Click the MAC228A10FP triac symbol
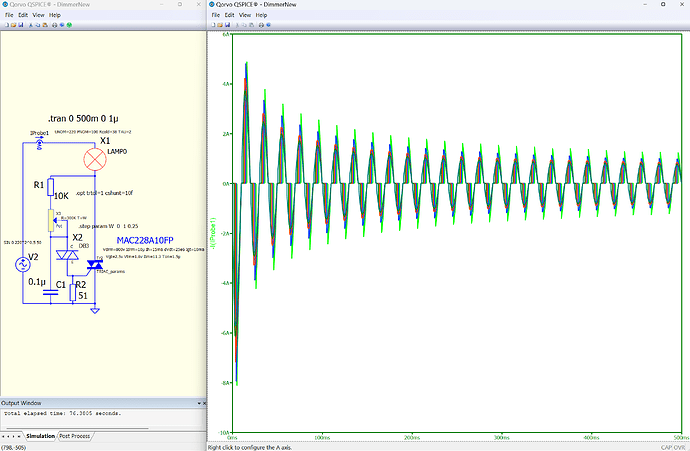 tap(95, 265)
